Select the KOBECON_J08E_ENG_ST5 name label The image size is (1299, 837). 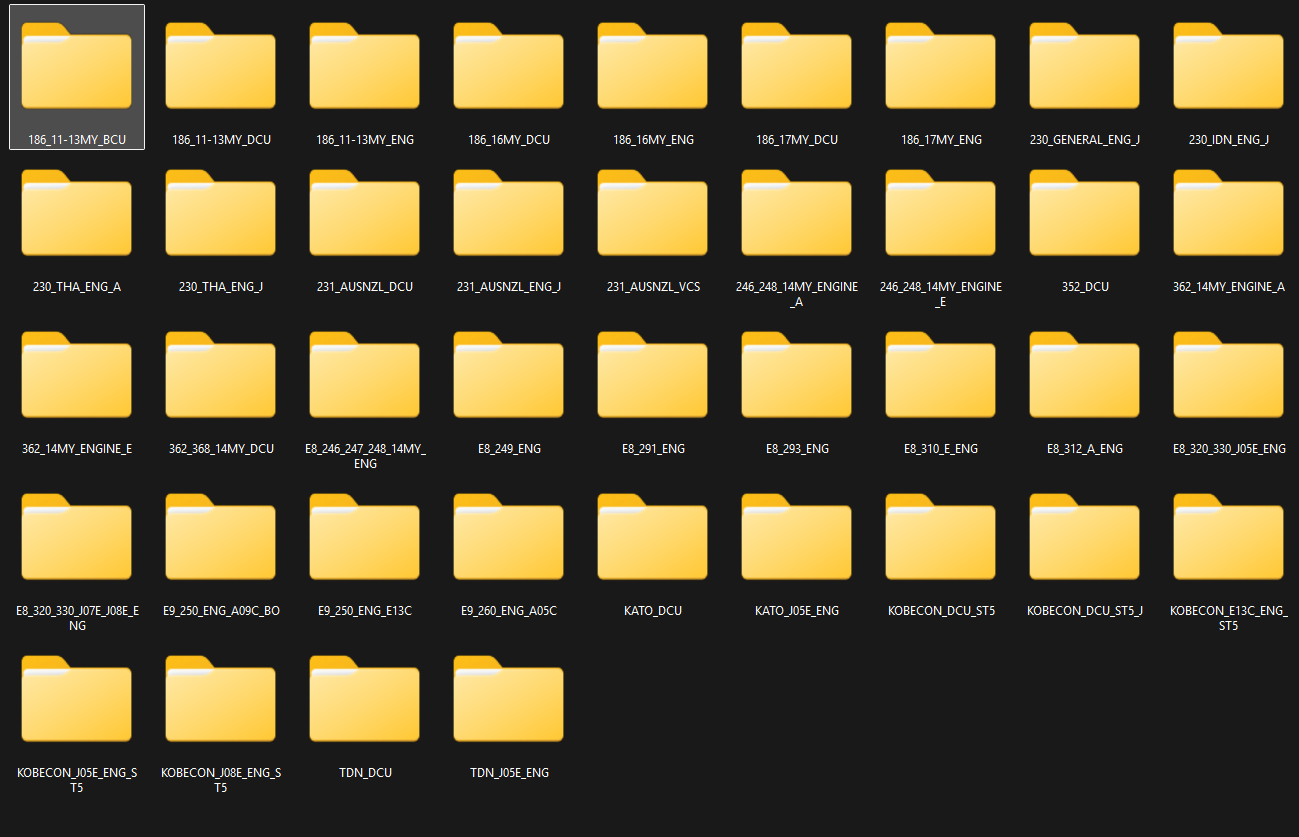click(x=221, y=781)
